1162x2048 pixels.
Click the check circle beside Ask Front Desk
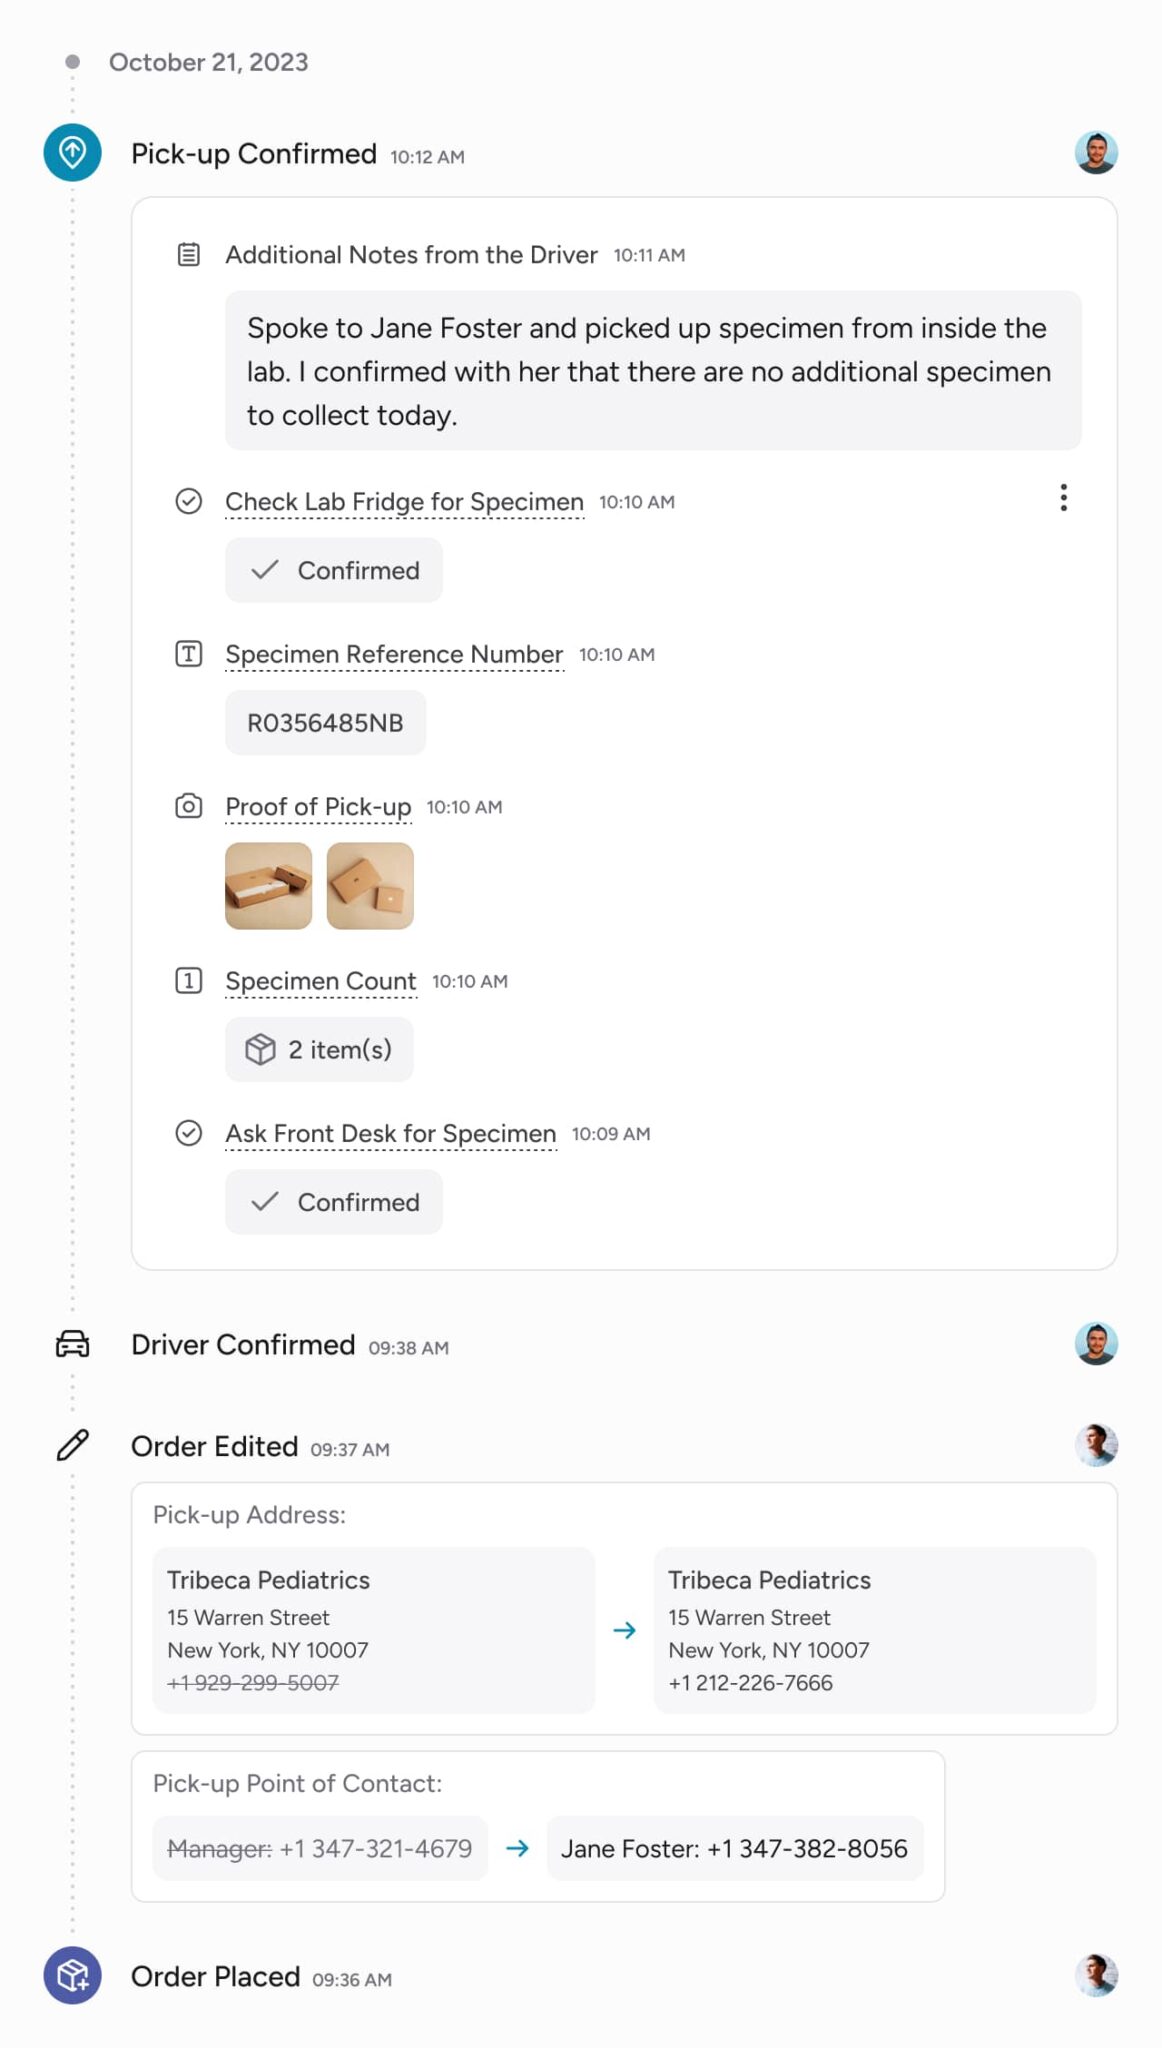click(188, 1133)
